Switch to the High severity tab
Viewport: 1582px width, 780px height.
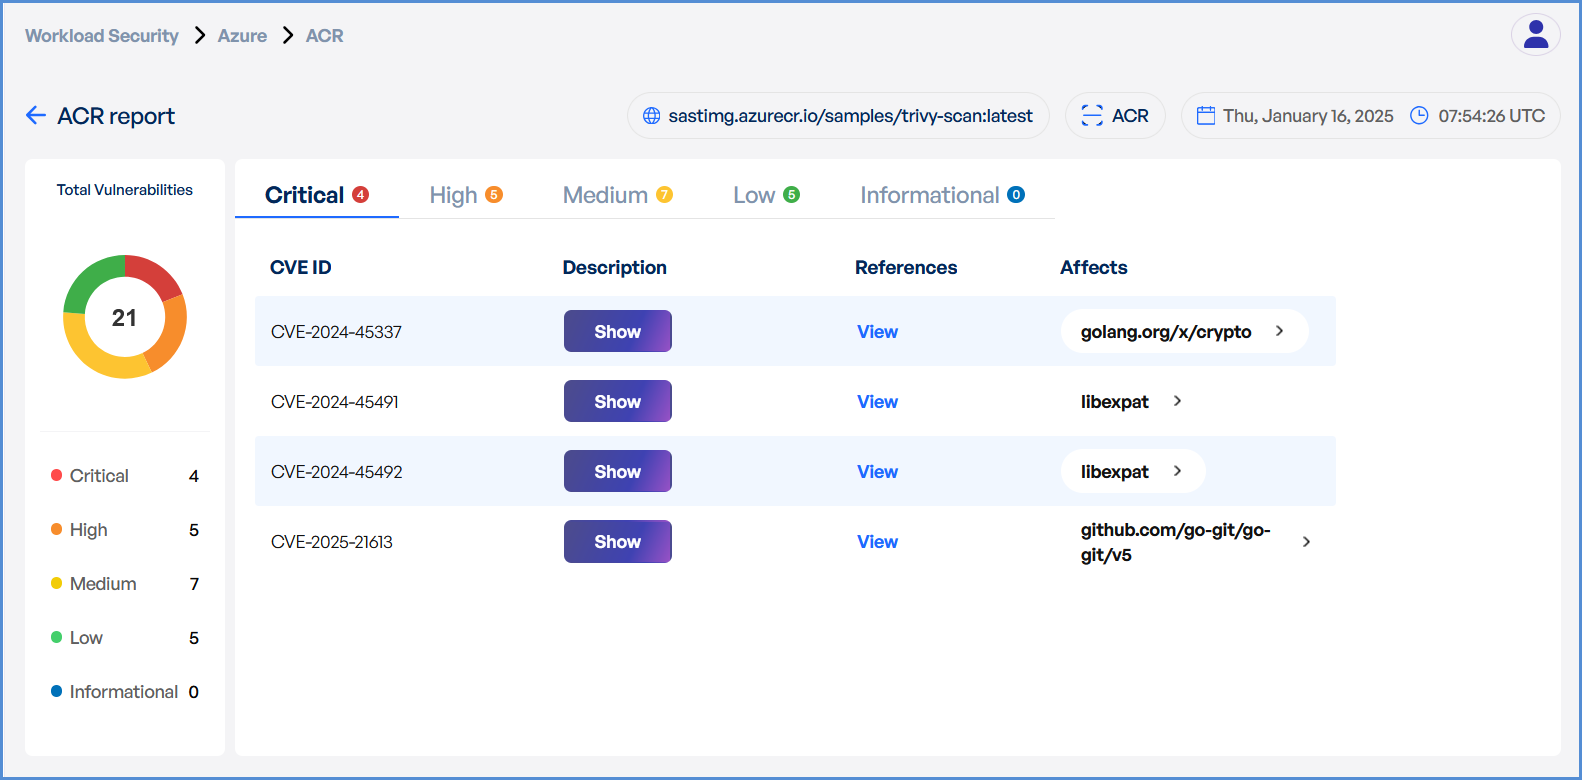(465, 195)
